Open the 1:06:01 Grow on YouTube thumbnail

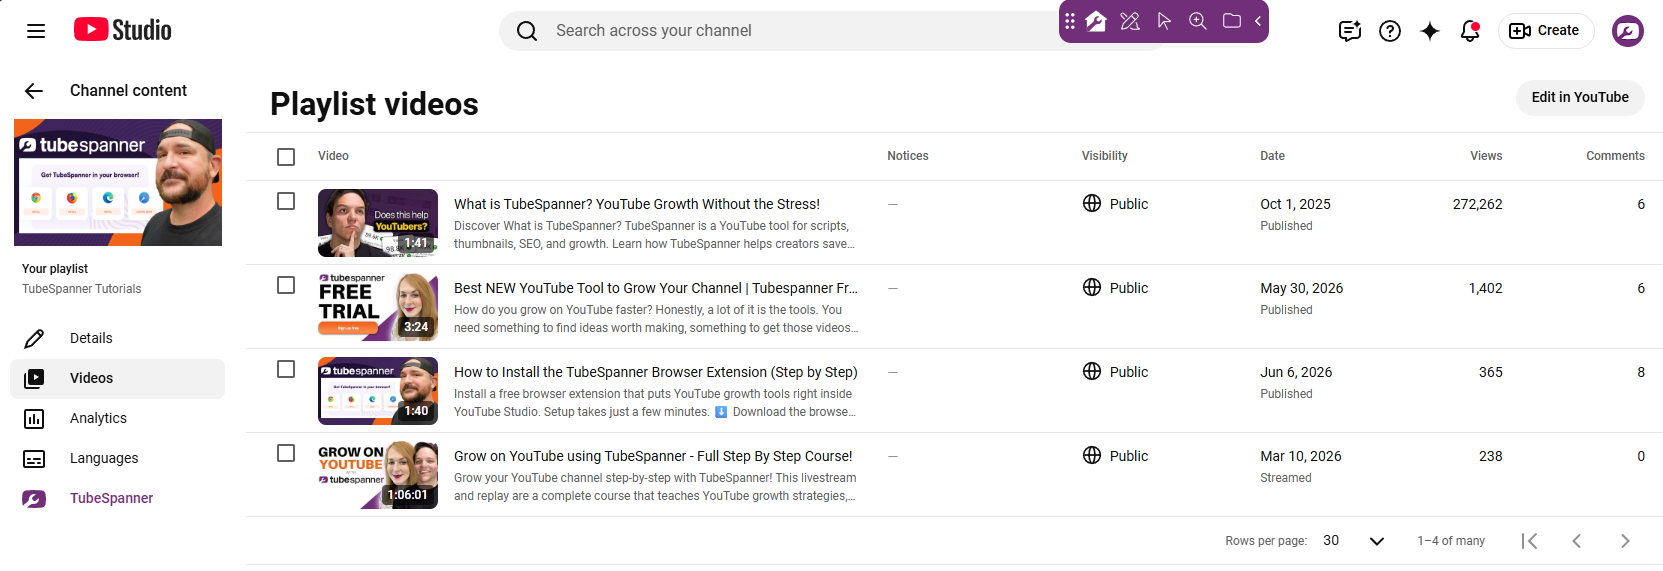(378, 475)
